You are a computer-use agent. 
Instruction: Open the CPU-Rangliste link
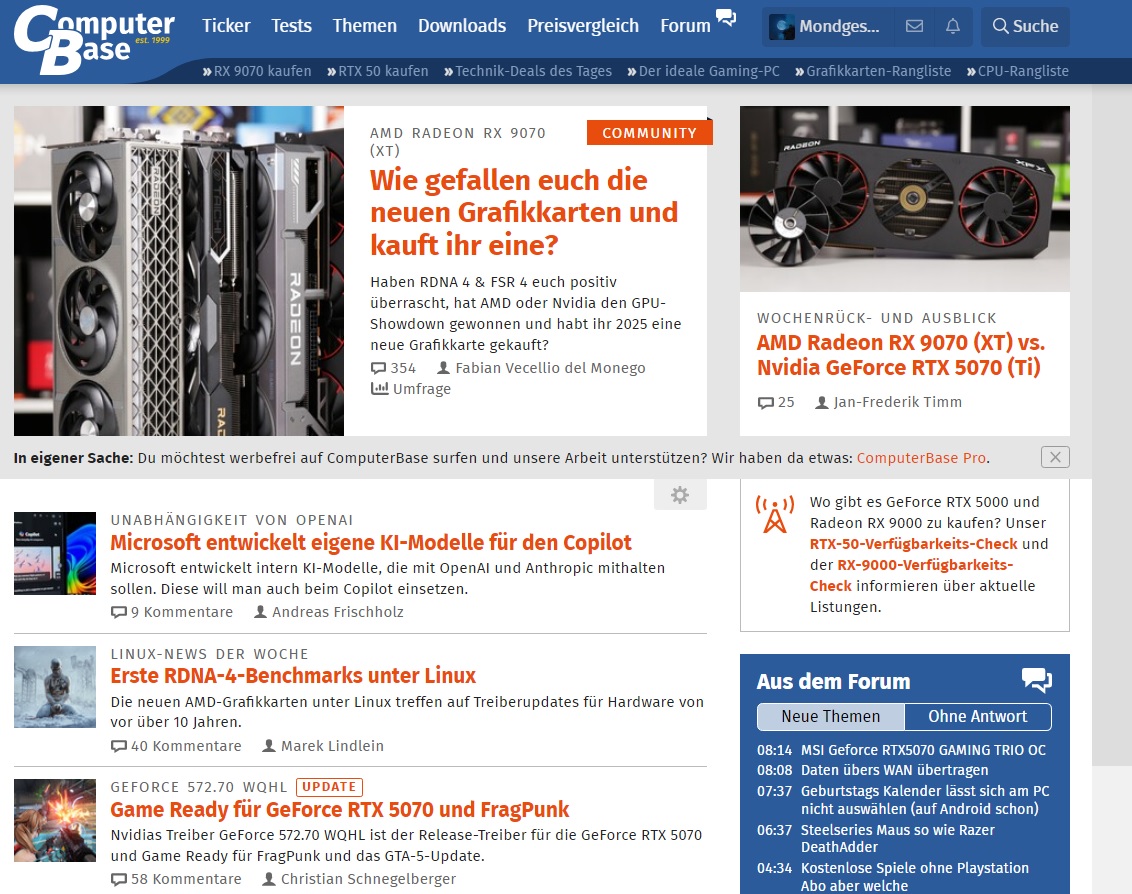point(1018,71)
